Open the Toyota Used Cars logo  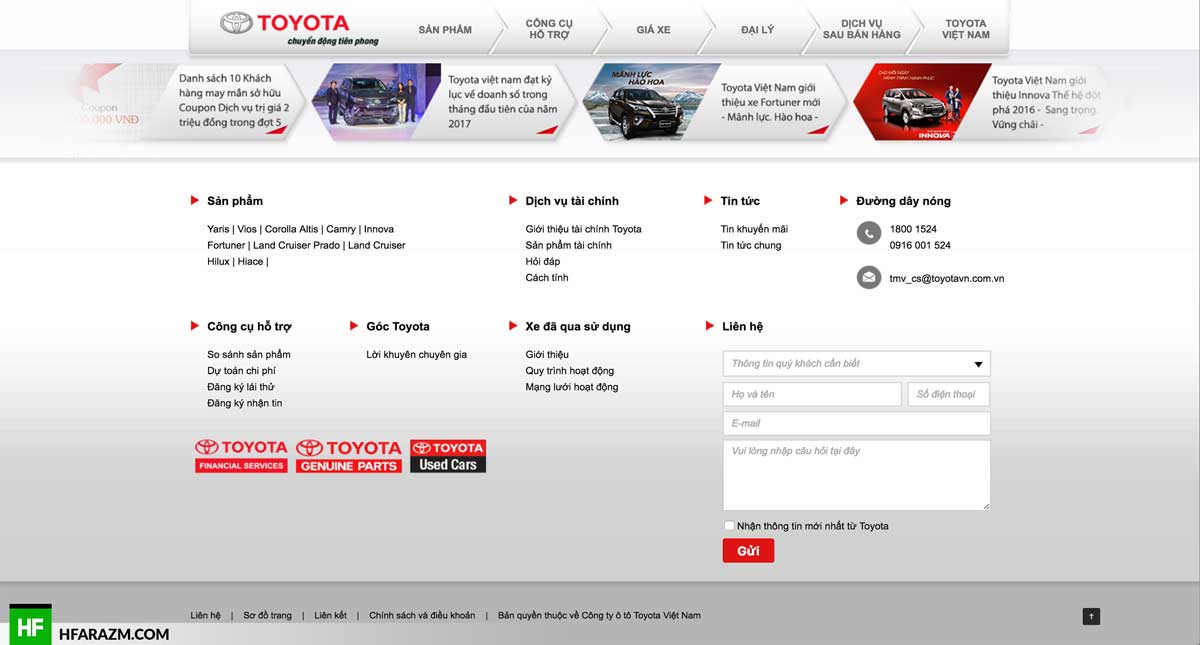[x=448, y=456]
